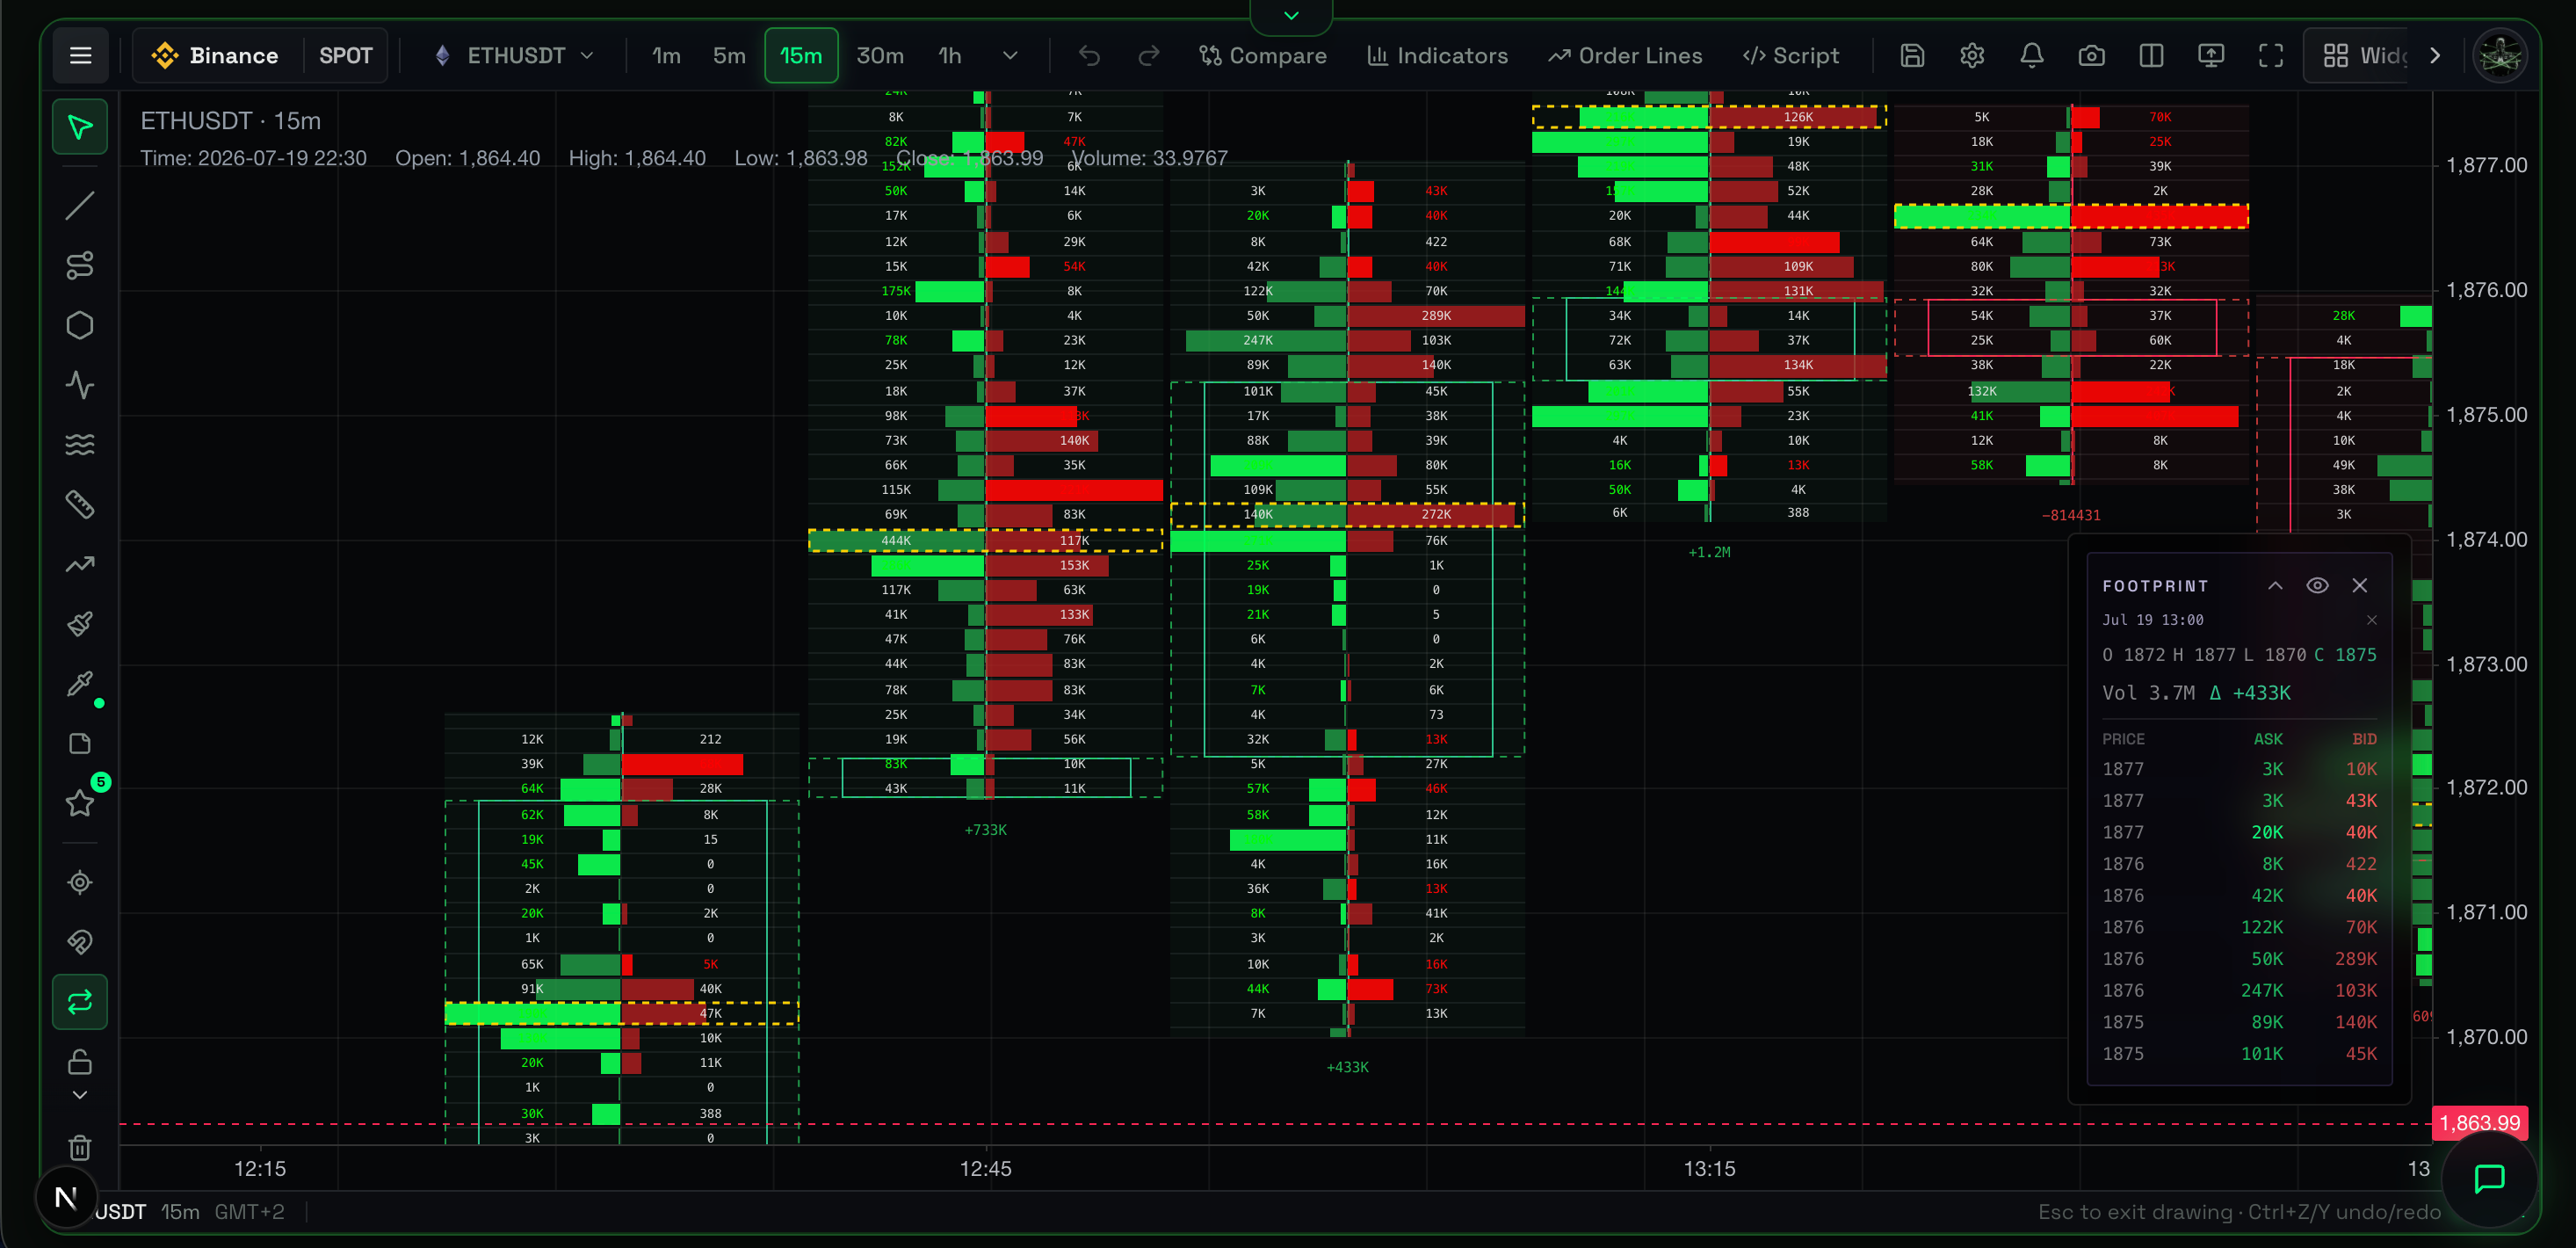Viewport: 2576px width, 1248px height.
Task: Open favorites star with badge 5
Action: [80, 802]
